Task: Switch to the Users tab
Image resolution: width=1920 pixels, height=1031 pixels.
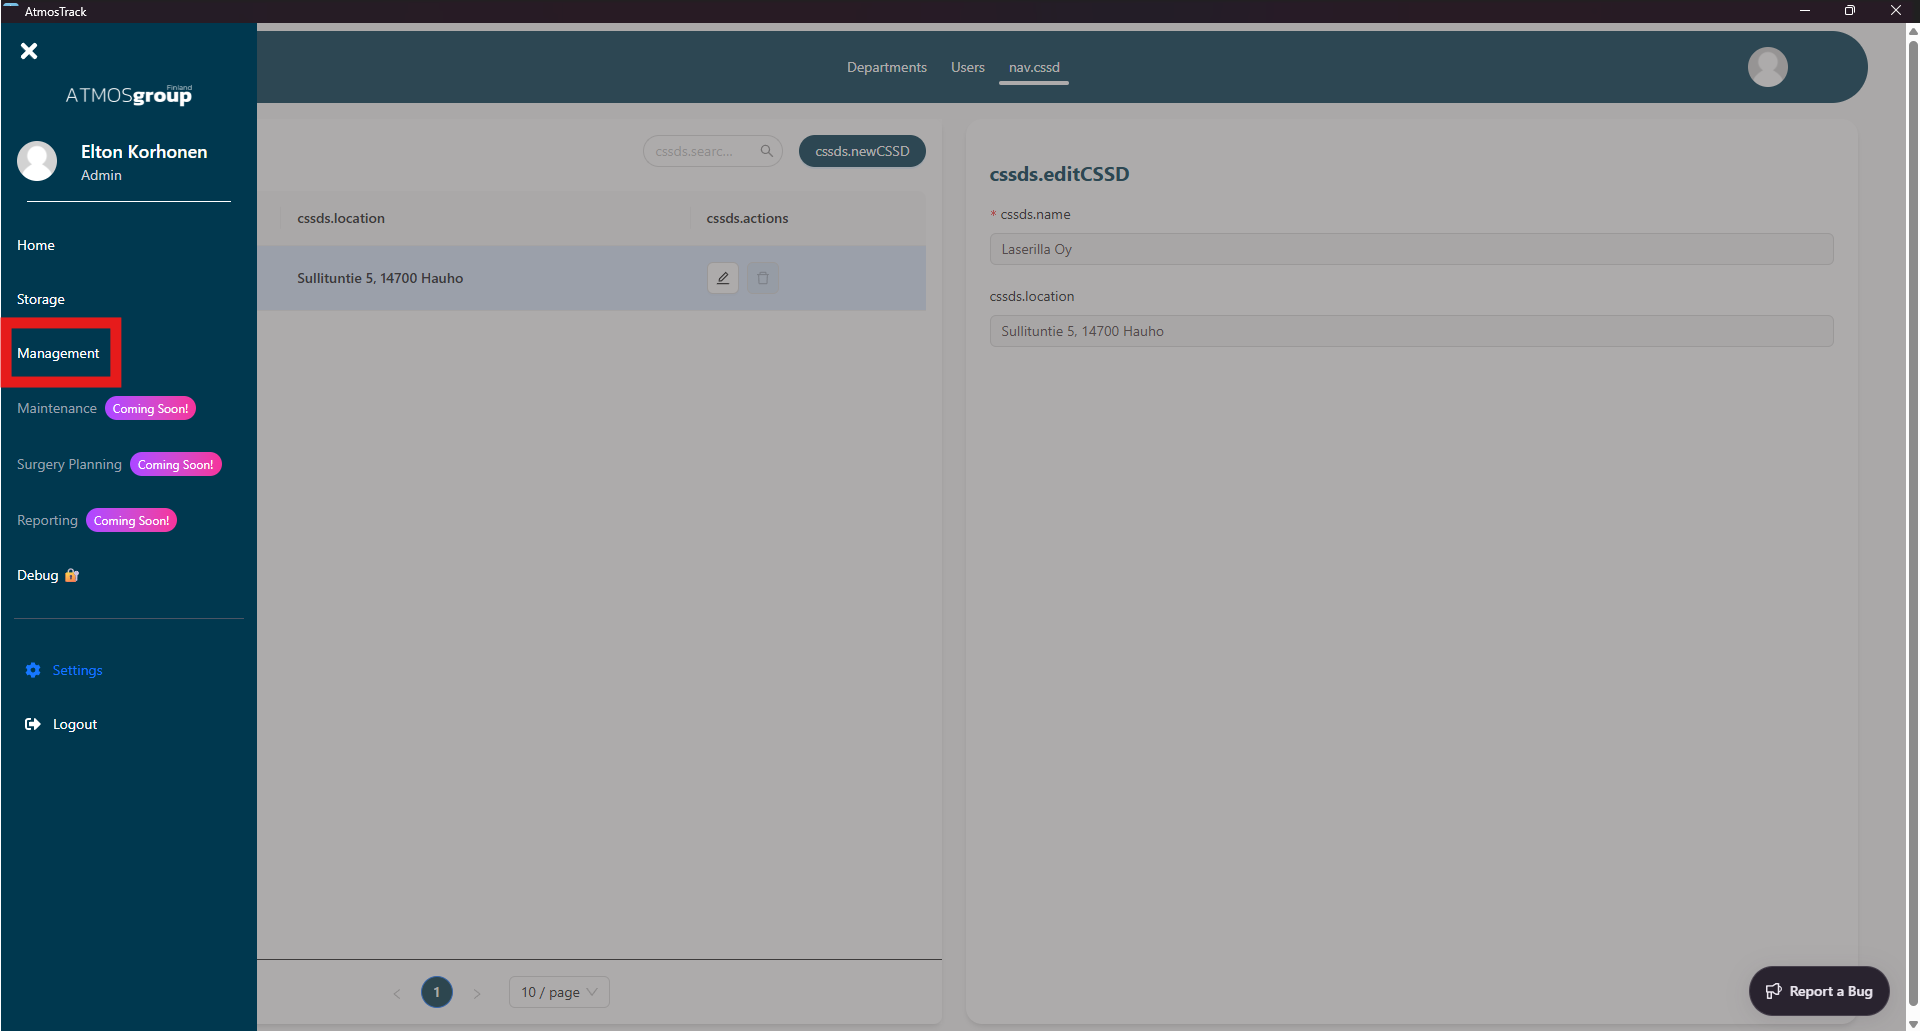Action: [x=968, y=67]
